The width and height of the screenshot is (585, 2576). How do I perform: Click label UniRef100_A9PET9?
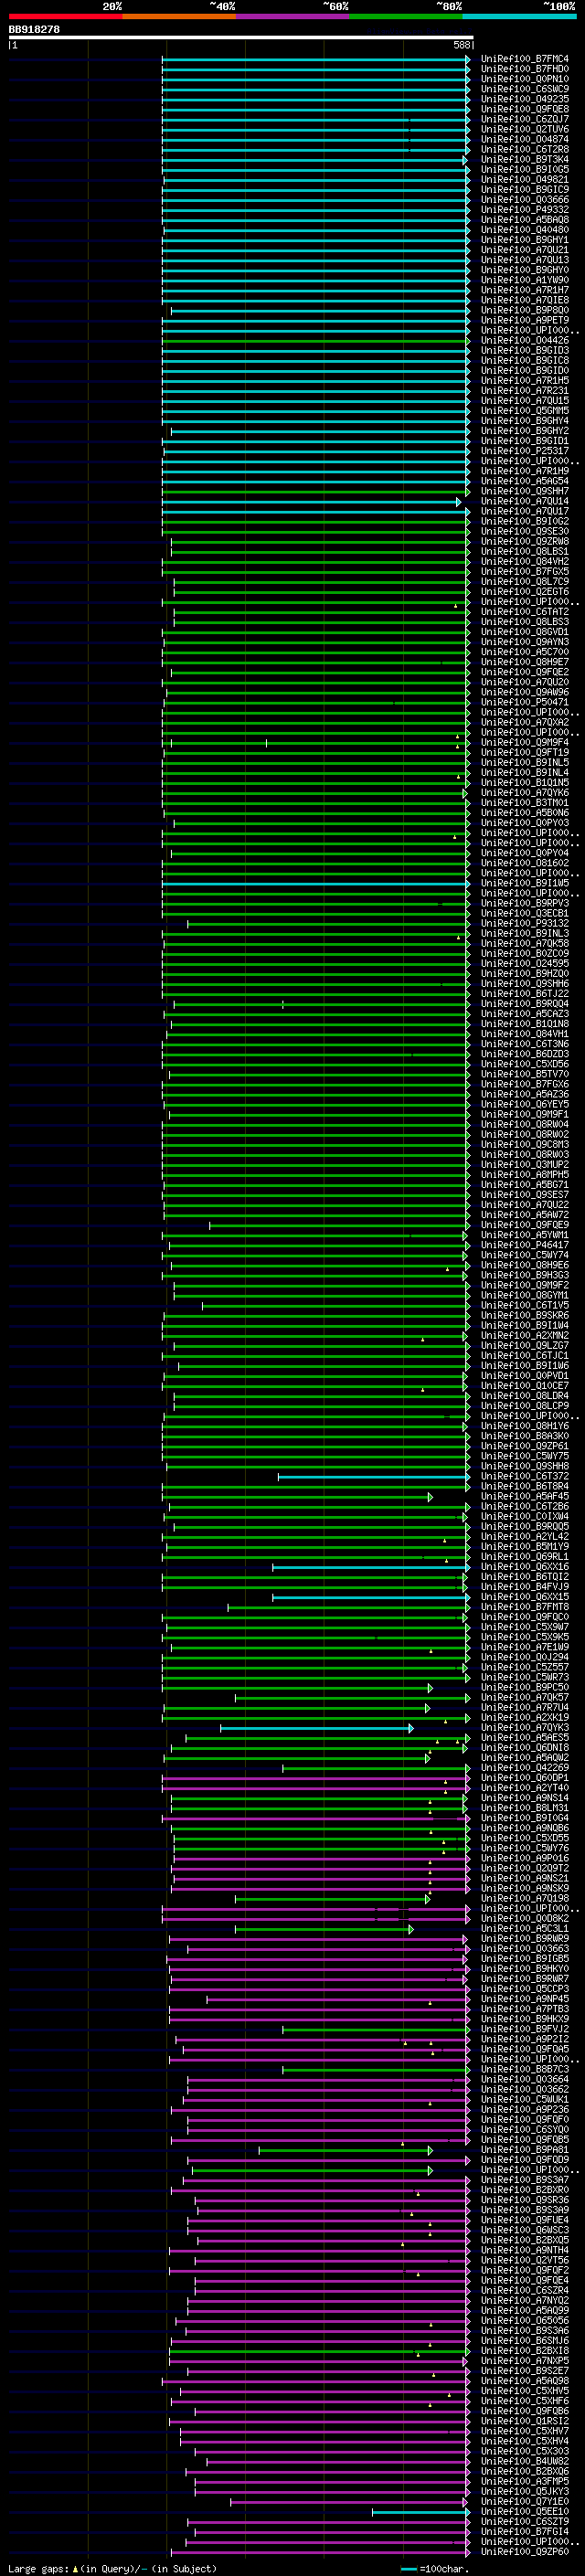click(x=525, y=321)
